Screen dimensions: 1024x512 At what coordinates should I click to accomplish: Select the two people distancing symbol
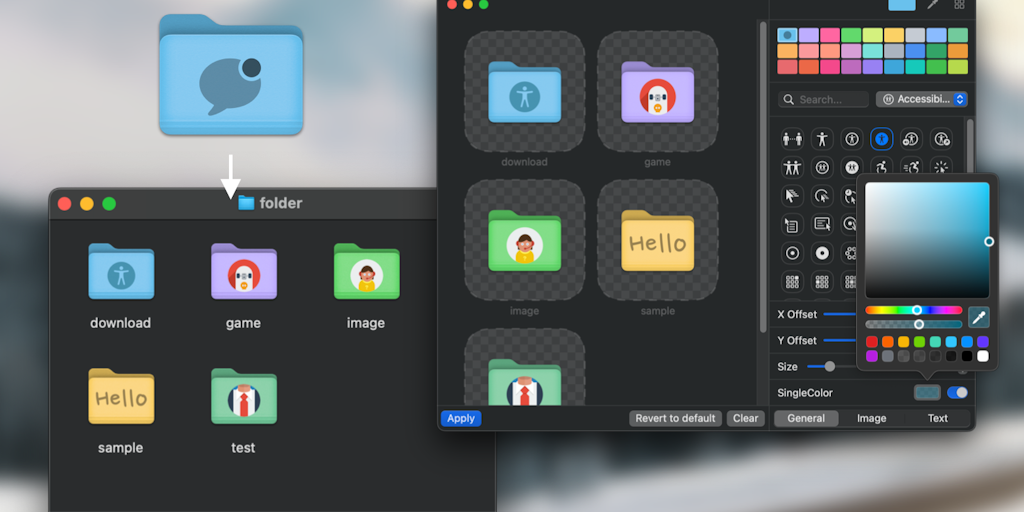(x=792, y=138)
